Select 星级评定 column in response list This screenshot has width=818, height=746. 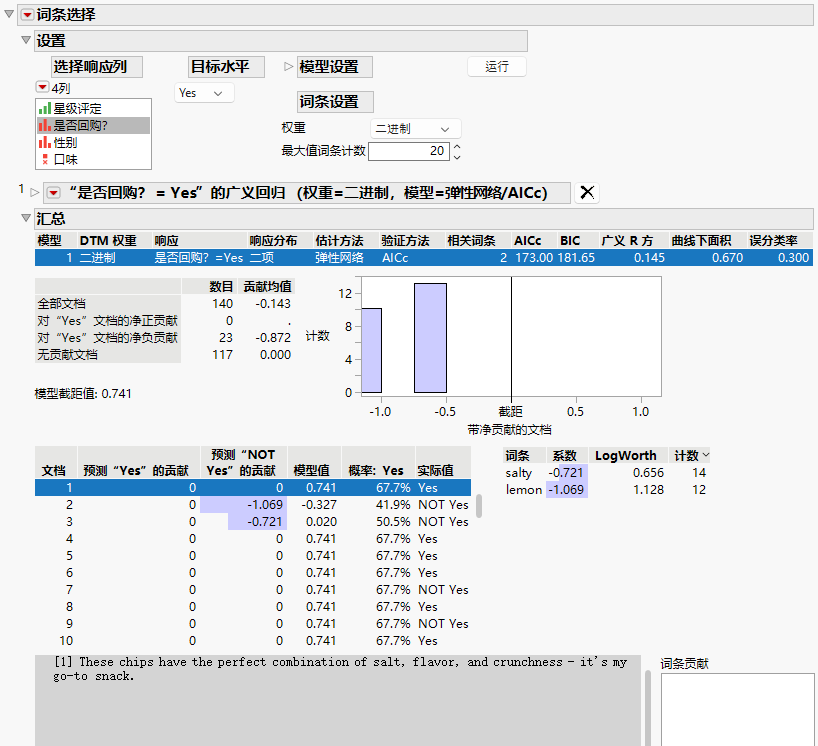click(93, 109)
